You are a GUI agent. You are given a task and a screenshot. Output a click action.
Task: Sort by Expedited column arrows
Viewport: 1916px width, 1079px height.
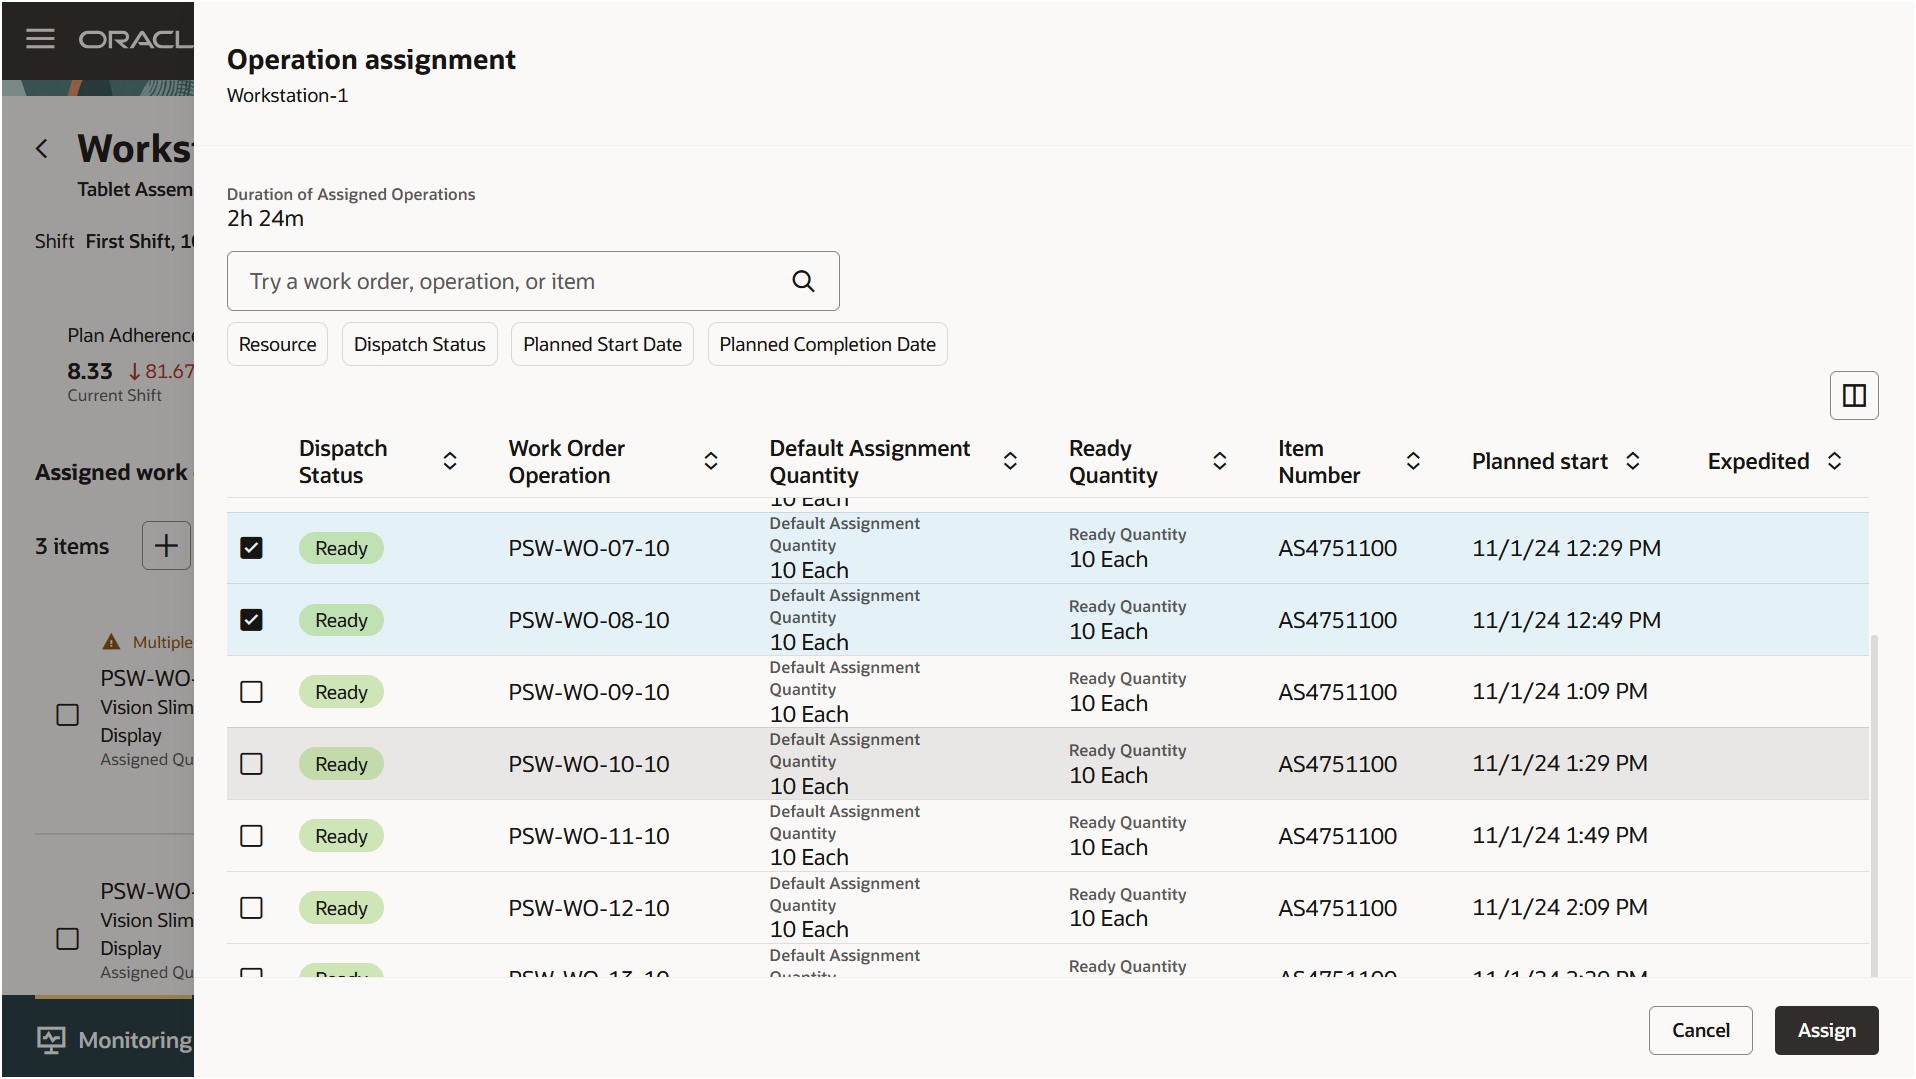1835,461
